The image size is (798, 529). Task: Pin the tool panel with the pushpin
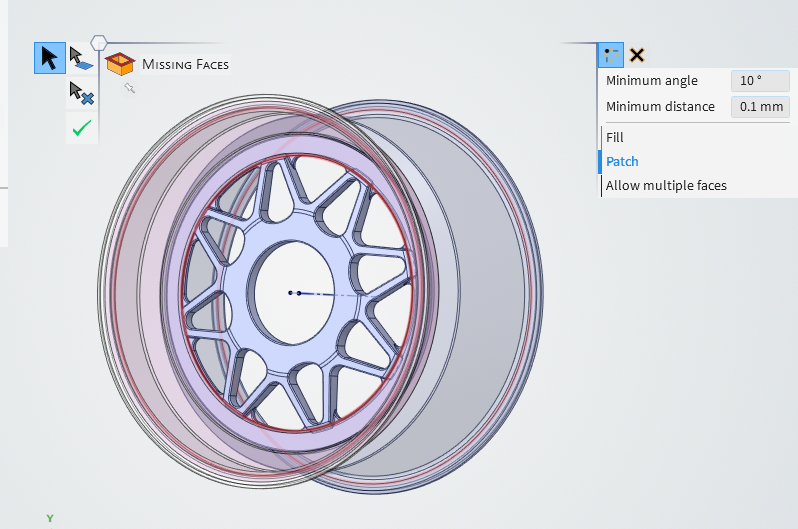(x=129, y=88)
